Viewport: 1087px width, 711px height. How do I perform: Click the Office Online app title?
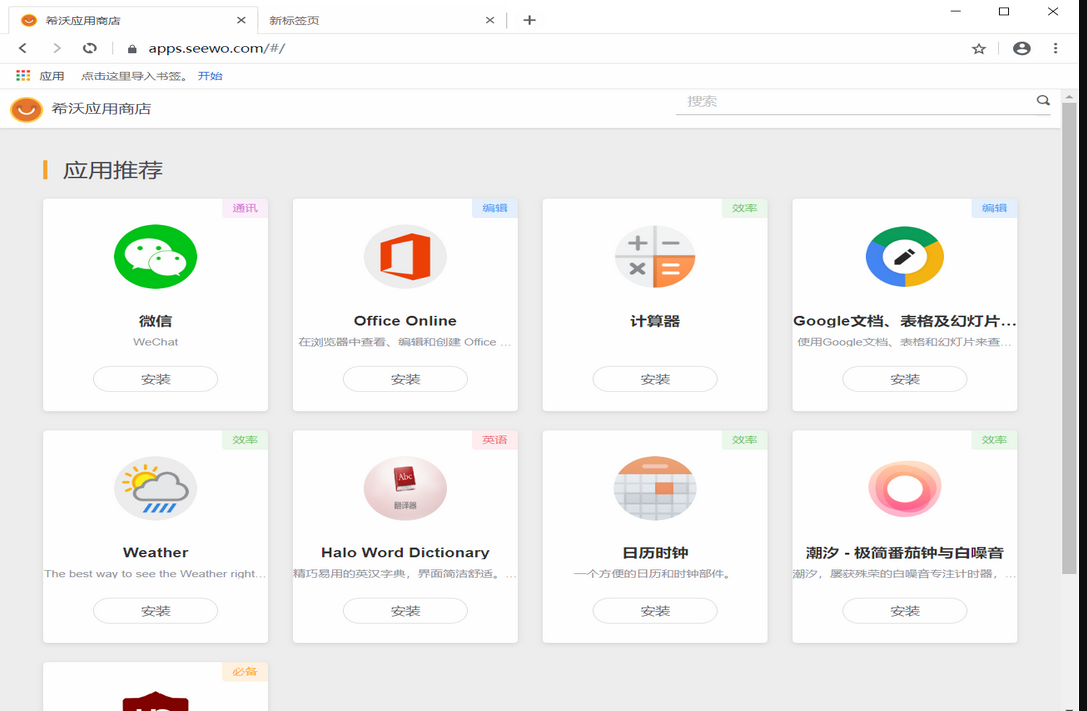(405, 321)
